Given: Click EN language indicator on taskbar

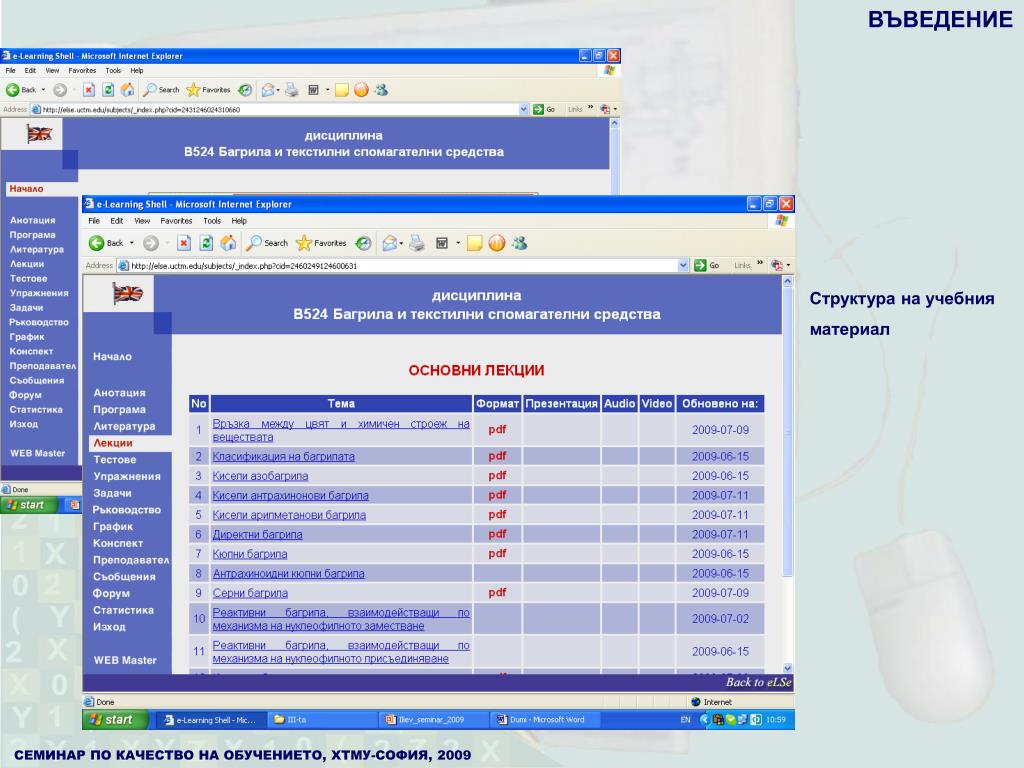Looking at the screenshot, I should click(x=685, y=720).
